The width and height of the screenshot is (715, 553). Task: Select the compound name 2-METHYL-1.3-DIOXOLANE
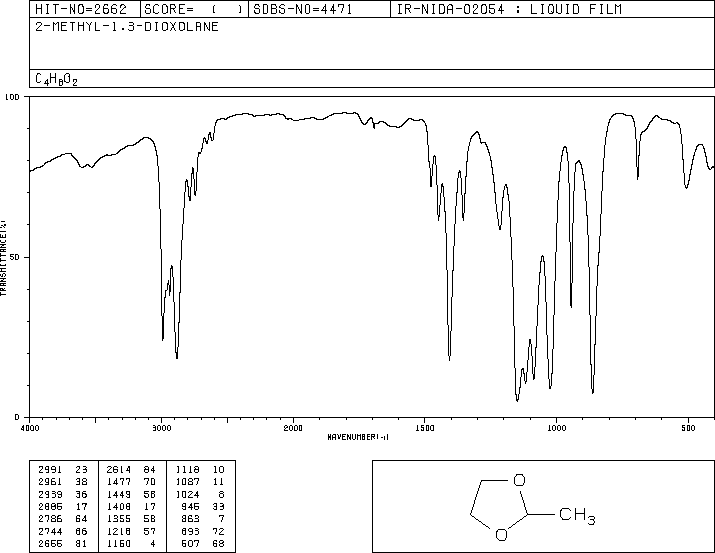[x=127, y=27]
